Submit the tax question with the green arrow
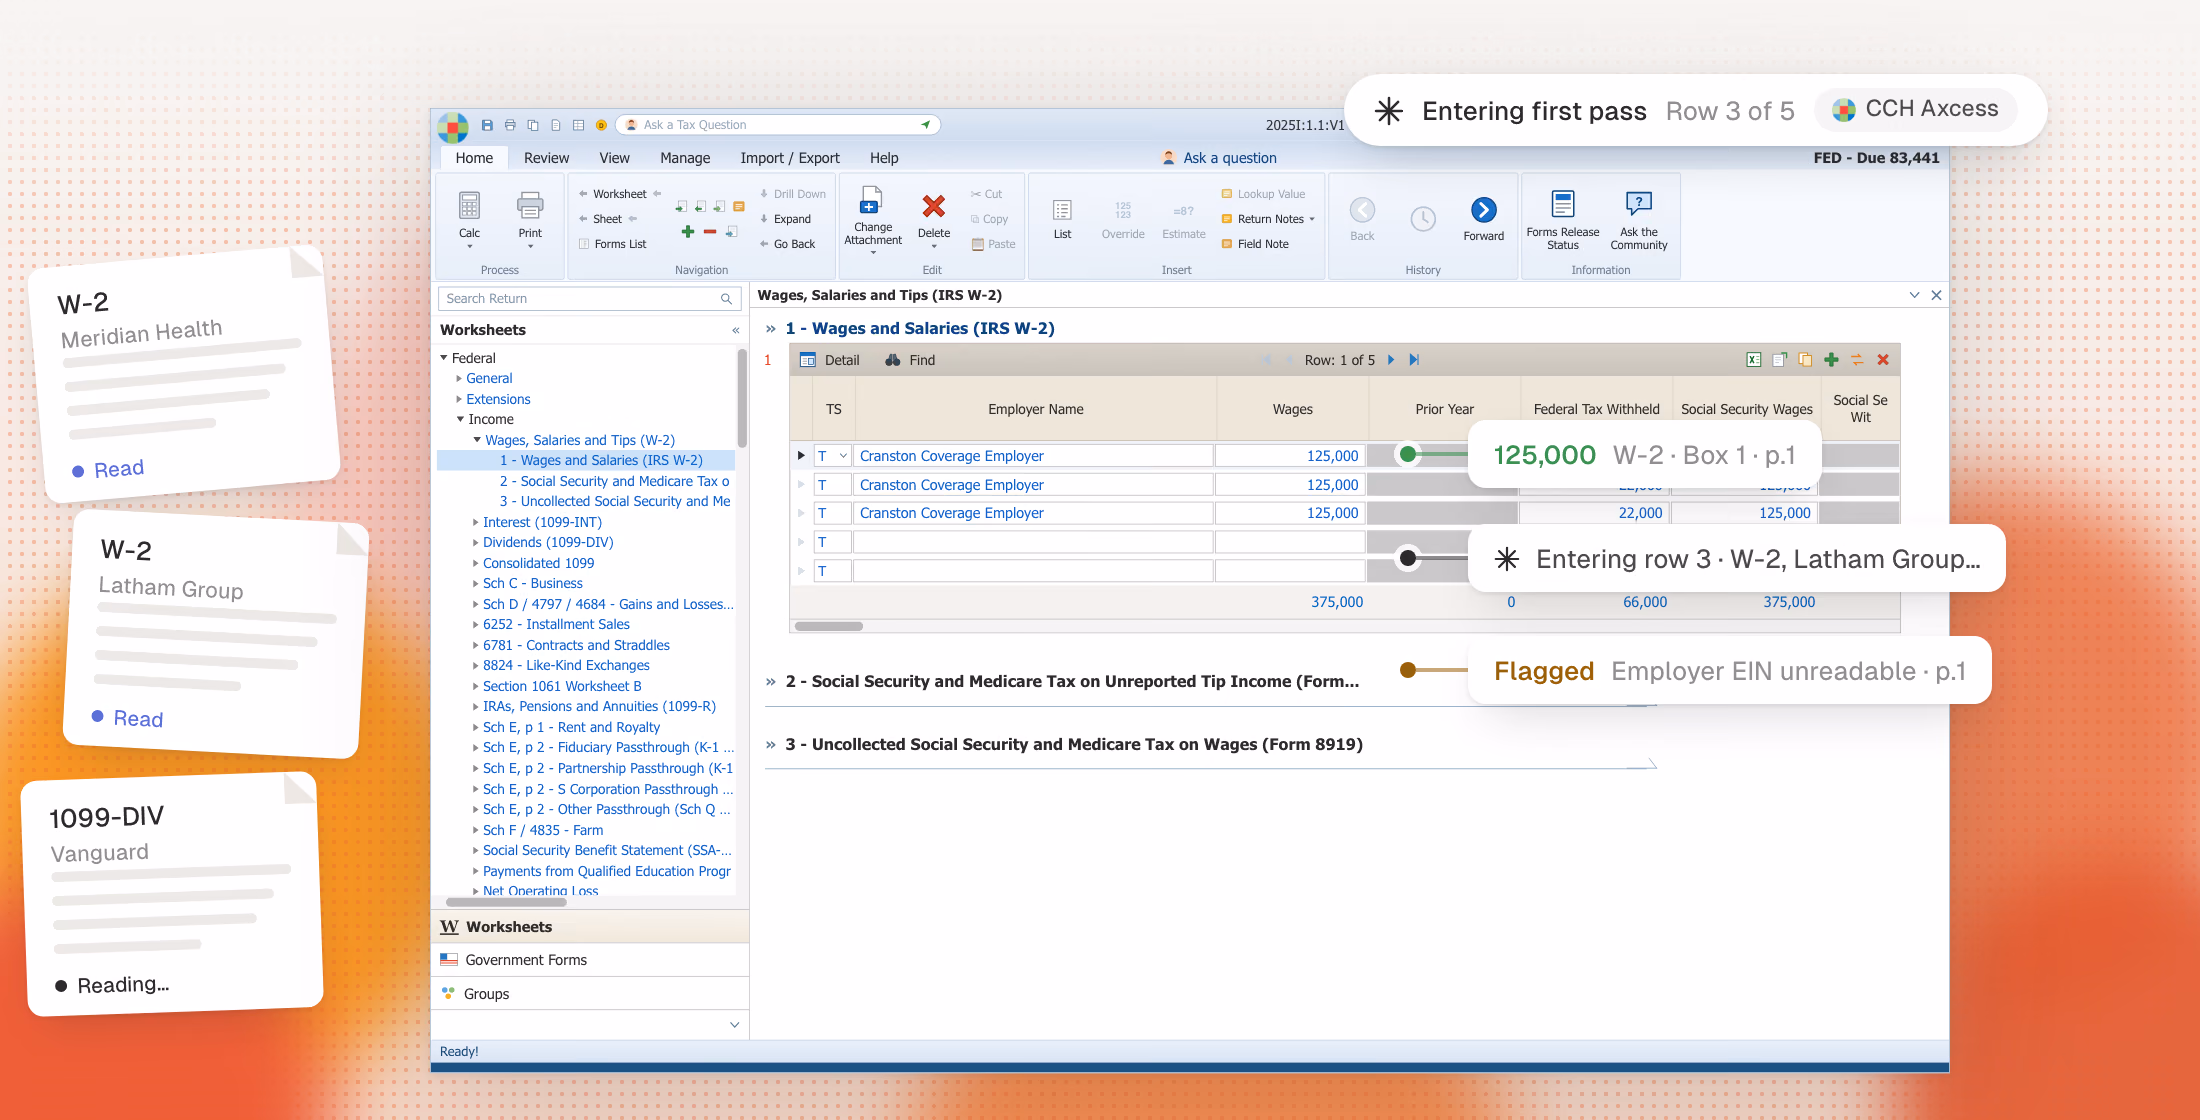The width and height of the screenshot is (2200, 1120). click(x=926, y=125)
